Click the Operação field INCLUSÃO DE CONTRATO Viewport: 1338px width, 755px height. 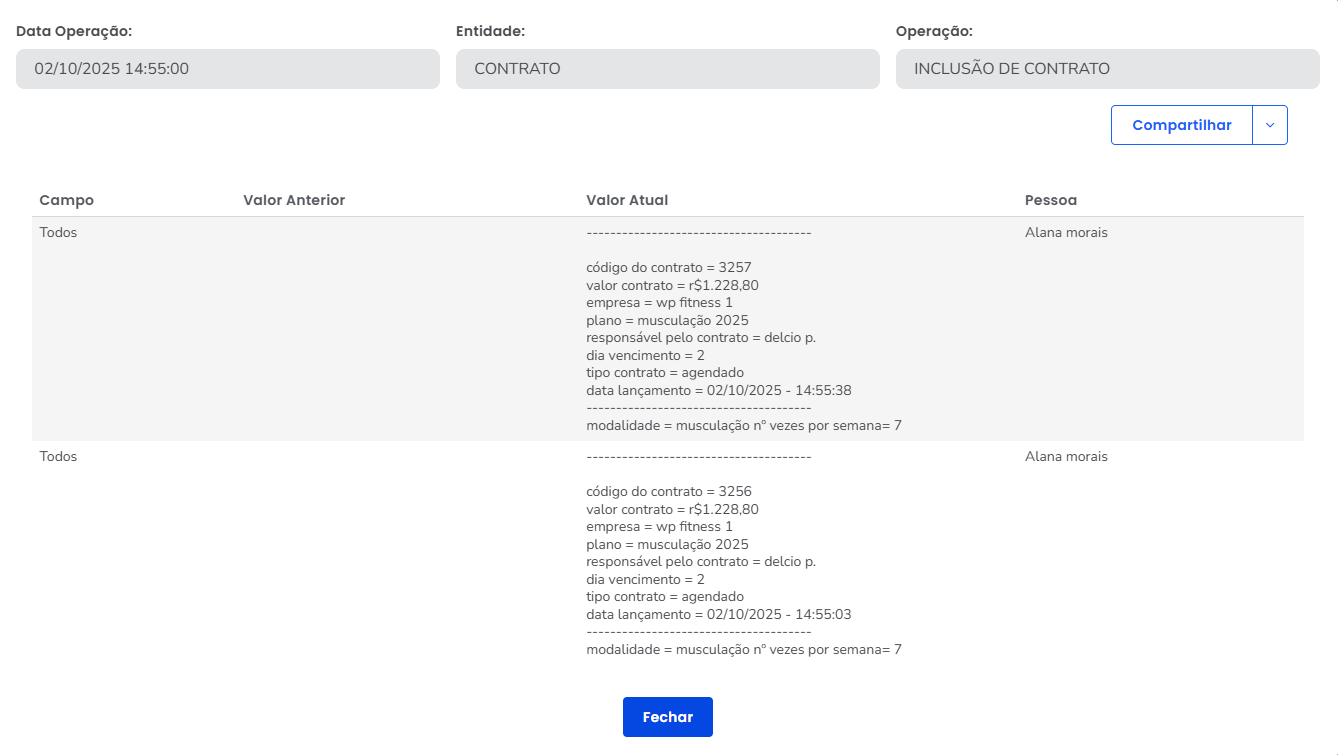tap(1107, 69)
